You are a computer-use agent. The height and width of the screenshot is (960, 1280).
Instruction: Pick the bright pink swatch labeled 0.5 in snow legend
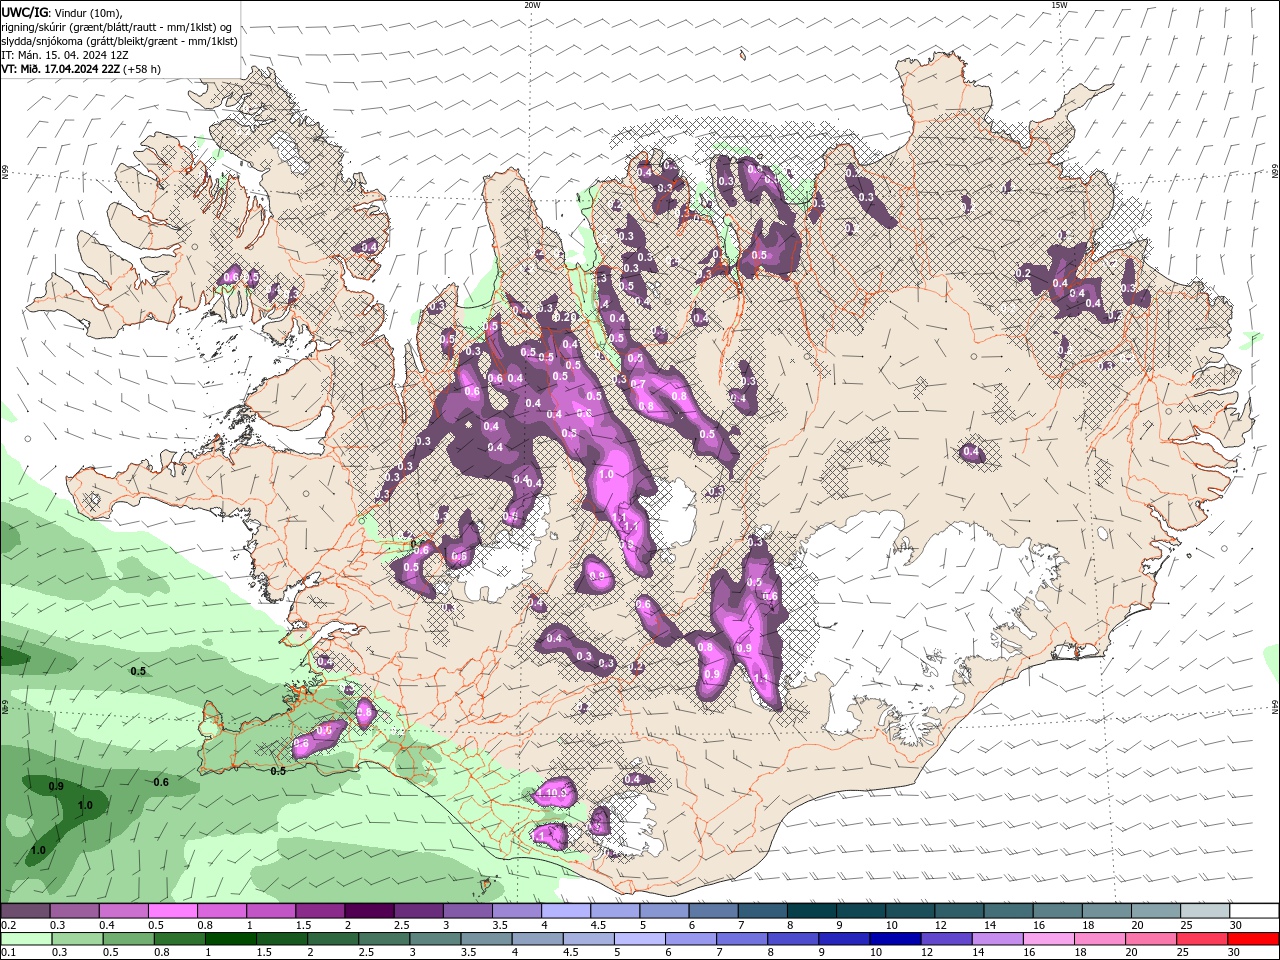[172, 911]
